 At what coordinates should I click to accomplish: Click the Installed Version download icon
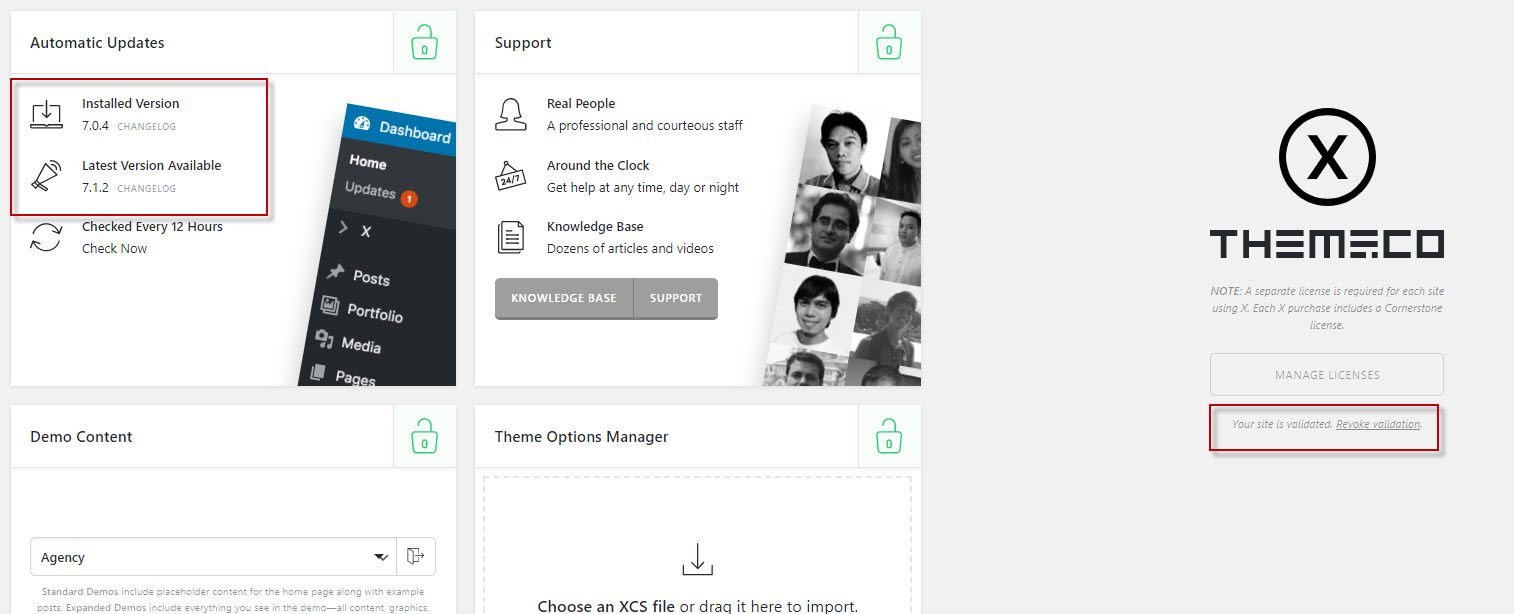[x=46, y=114]
